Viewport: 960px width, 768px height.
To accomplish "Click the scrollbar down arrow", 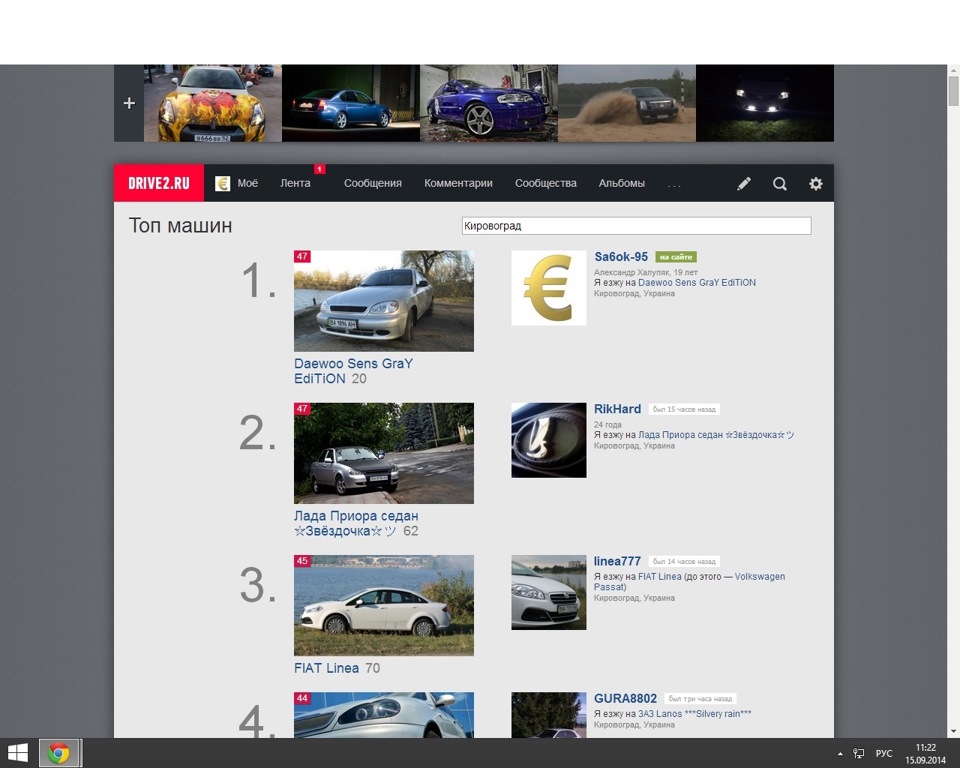I will pyautogui.click(x=953, y=732).
